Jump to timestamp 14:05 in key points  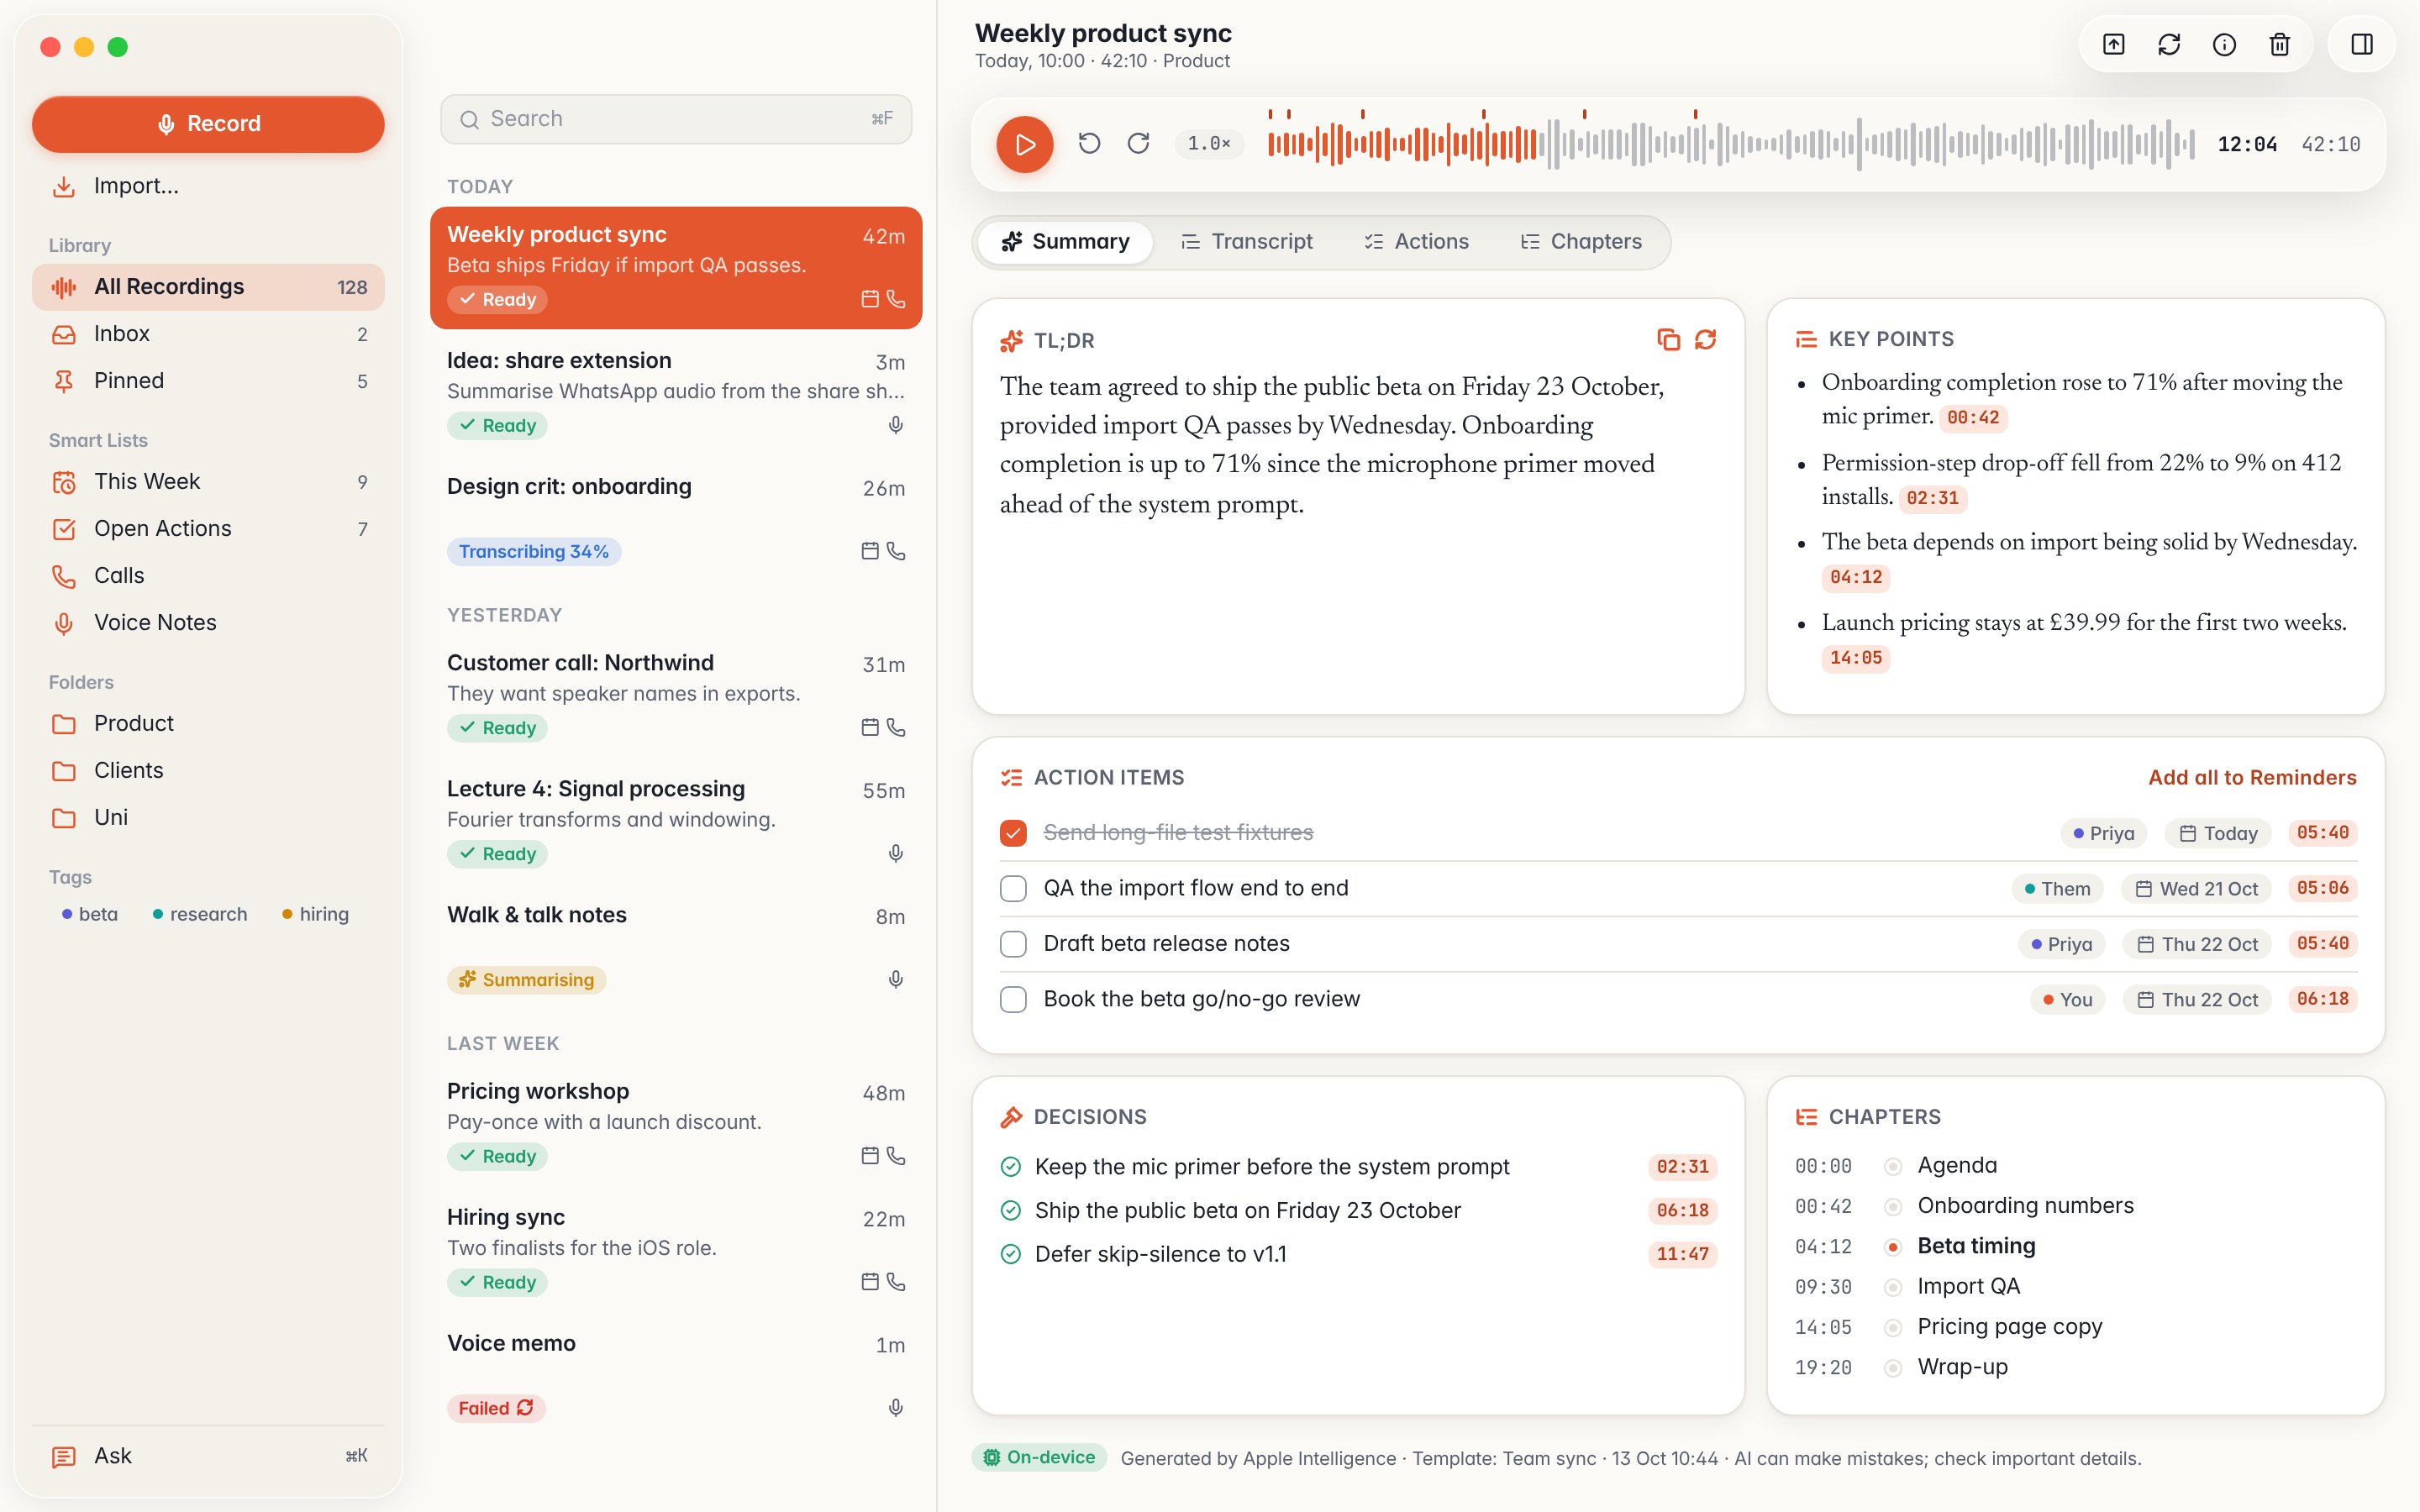click(x=1855, y=658)
